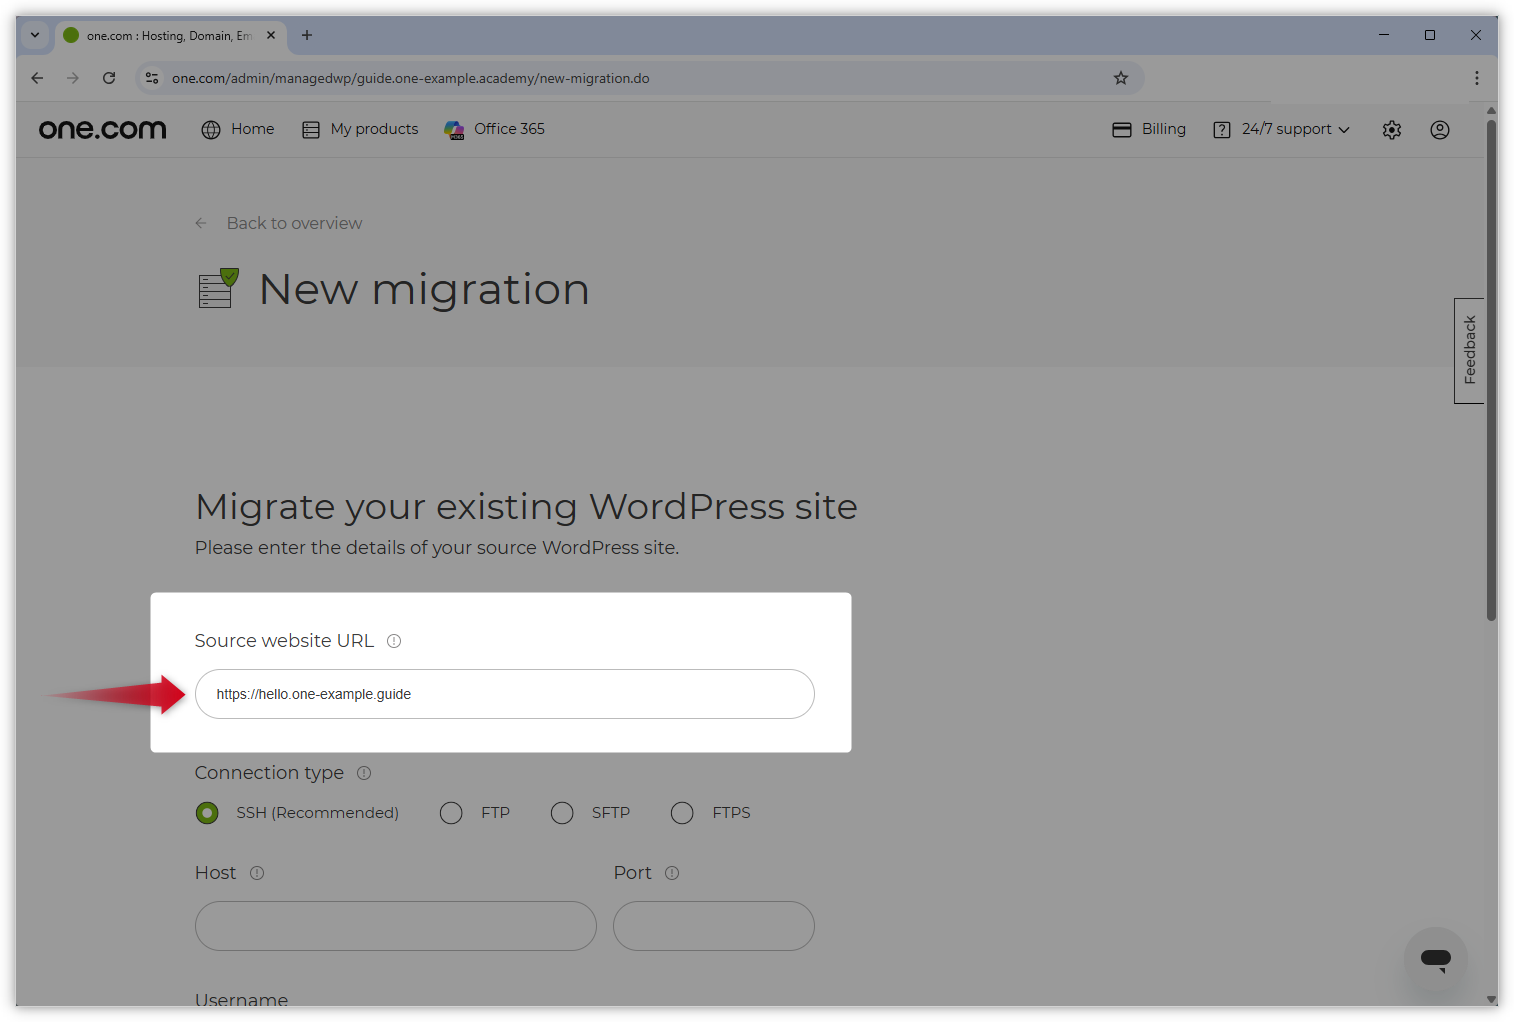
Task: Select the one.com Hosting browser tab
Action: (171, 35)
